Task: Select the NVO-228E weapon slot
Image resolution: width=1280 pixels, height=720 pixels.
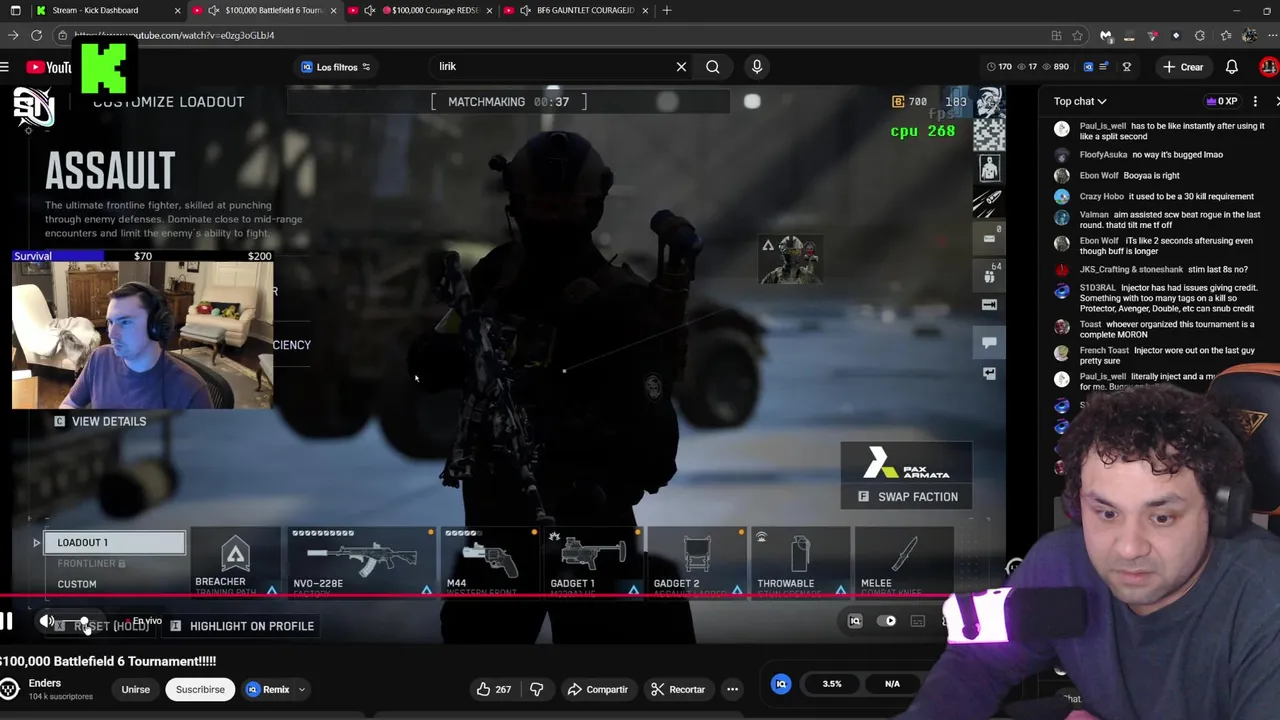Action: (360, 563)
